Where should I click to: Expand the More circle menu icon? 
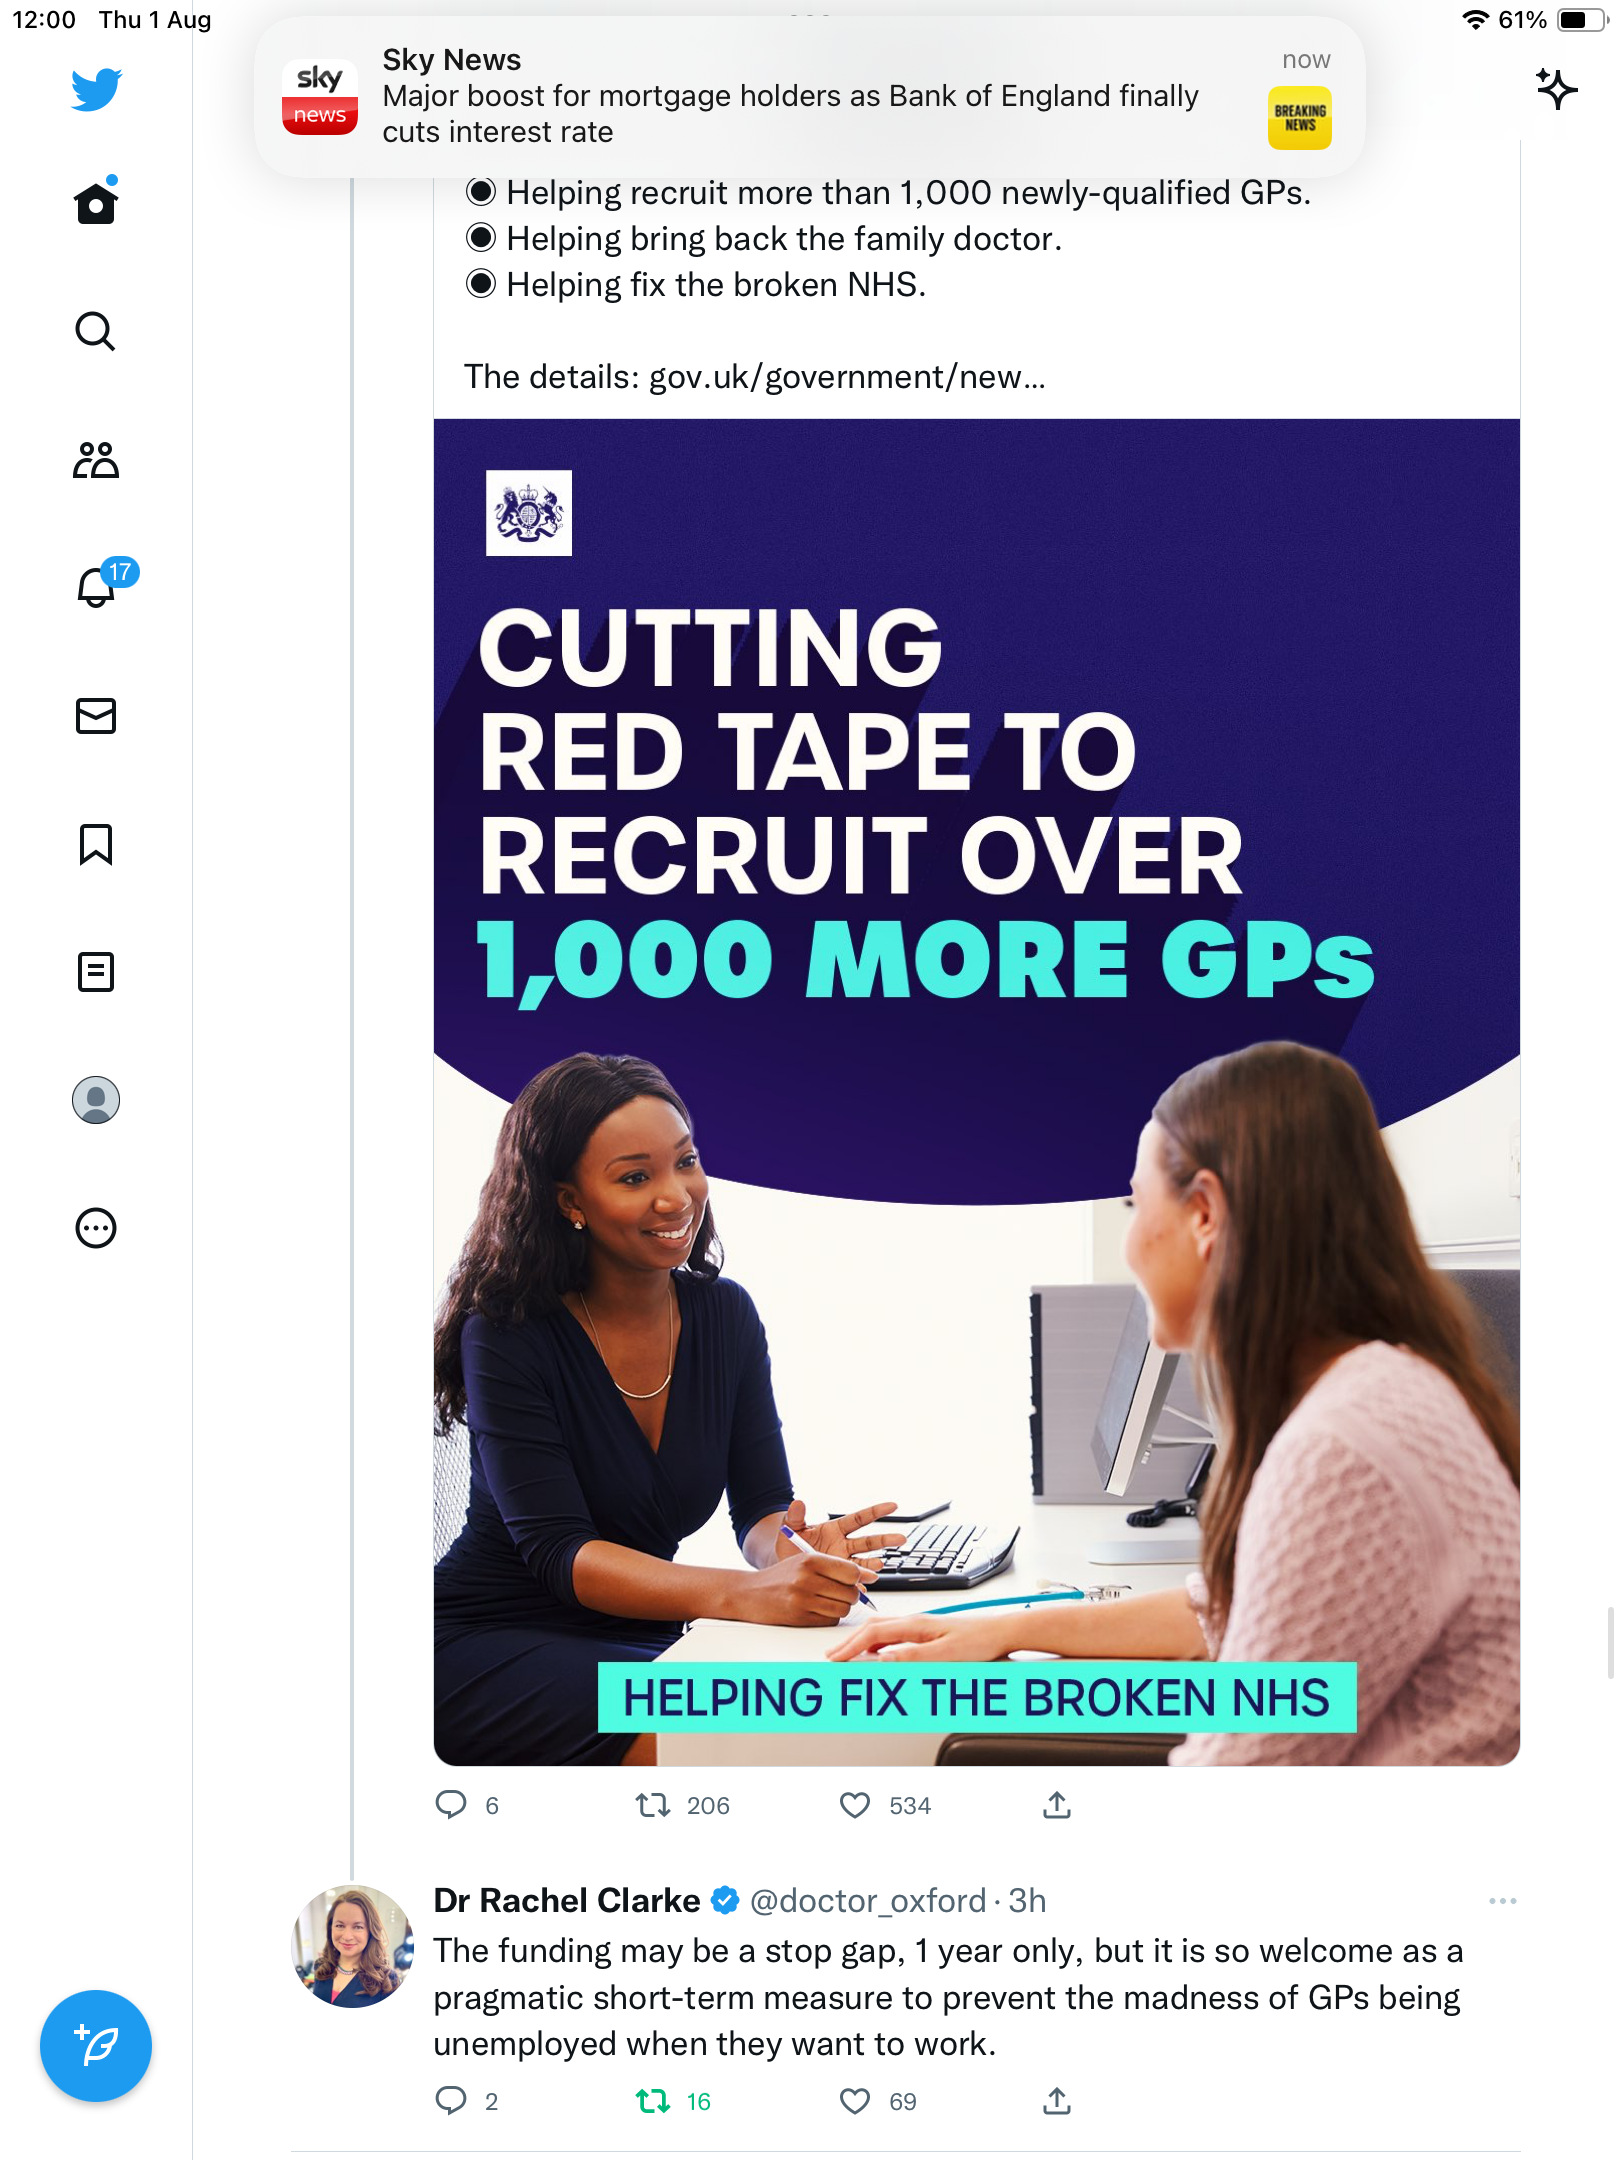[x=96, y=1228]
